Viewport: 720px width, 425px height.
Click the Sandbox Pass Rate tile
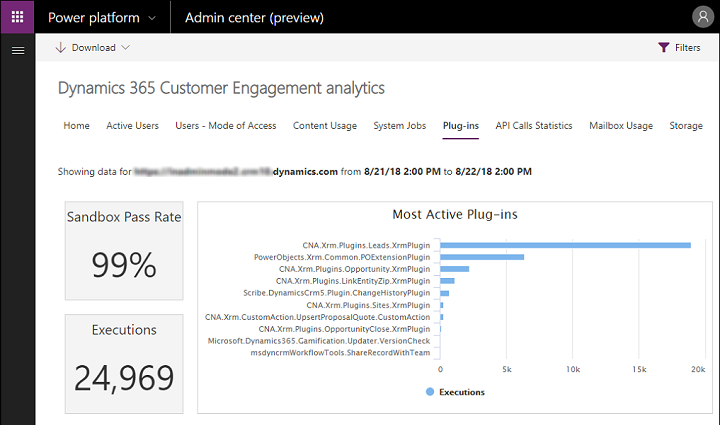(125, 250)
